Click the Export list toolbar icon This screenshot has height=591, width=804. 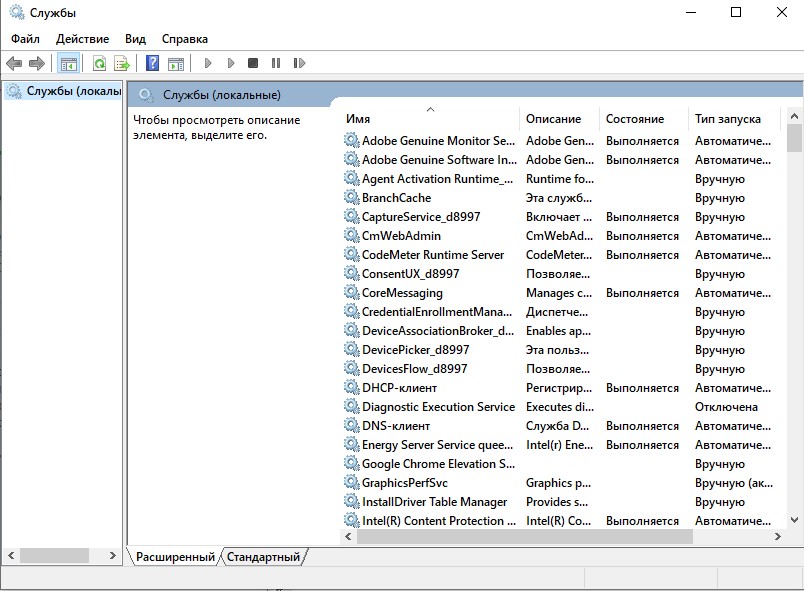pos(122,63)
